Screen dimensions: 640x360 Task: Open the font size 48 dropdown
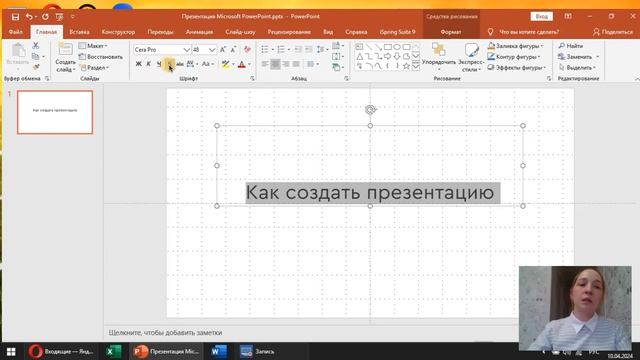212,49
